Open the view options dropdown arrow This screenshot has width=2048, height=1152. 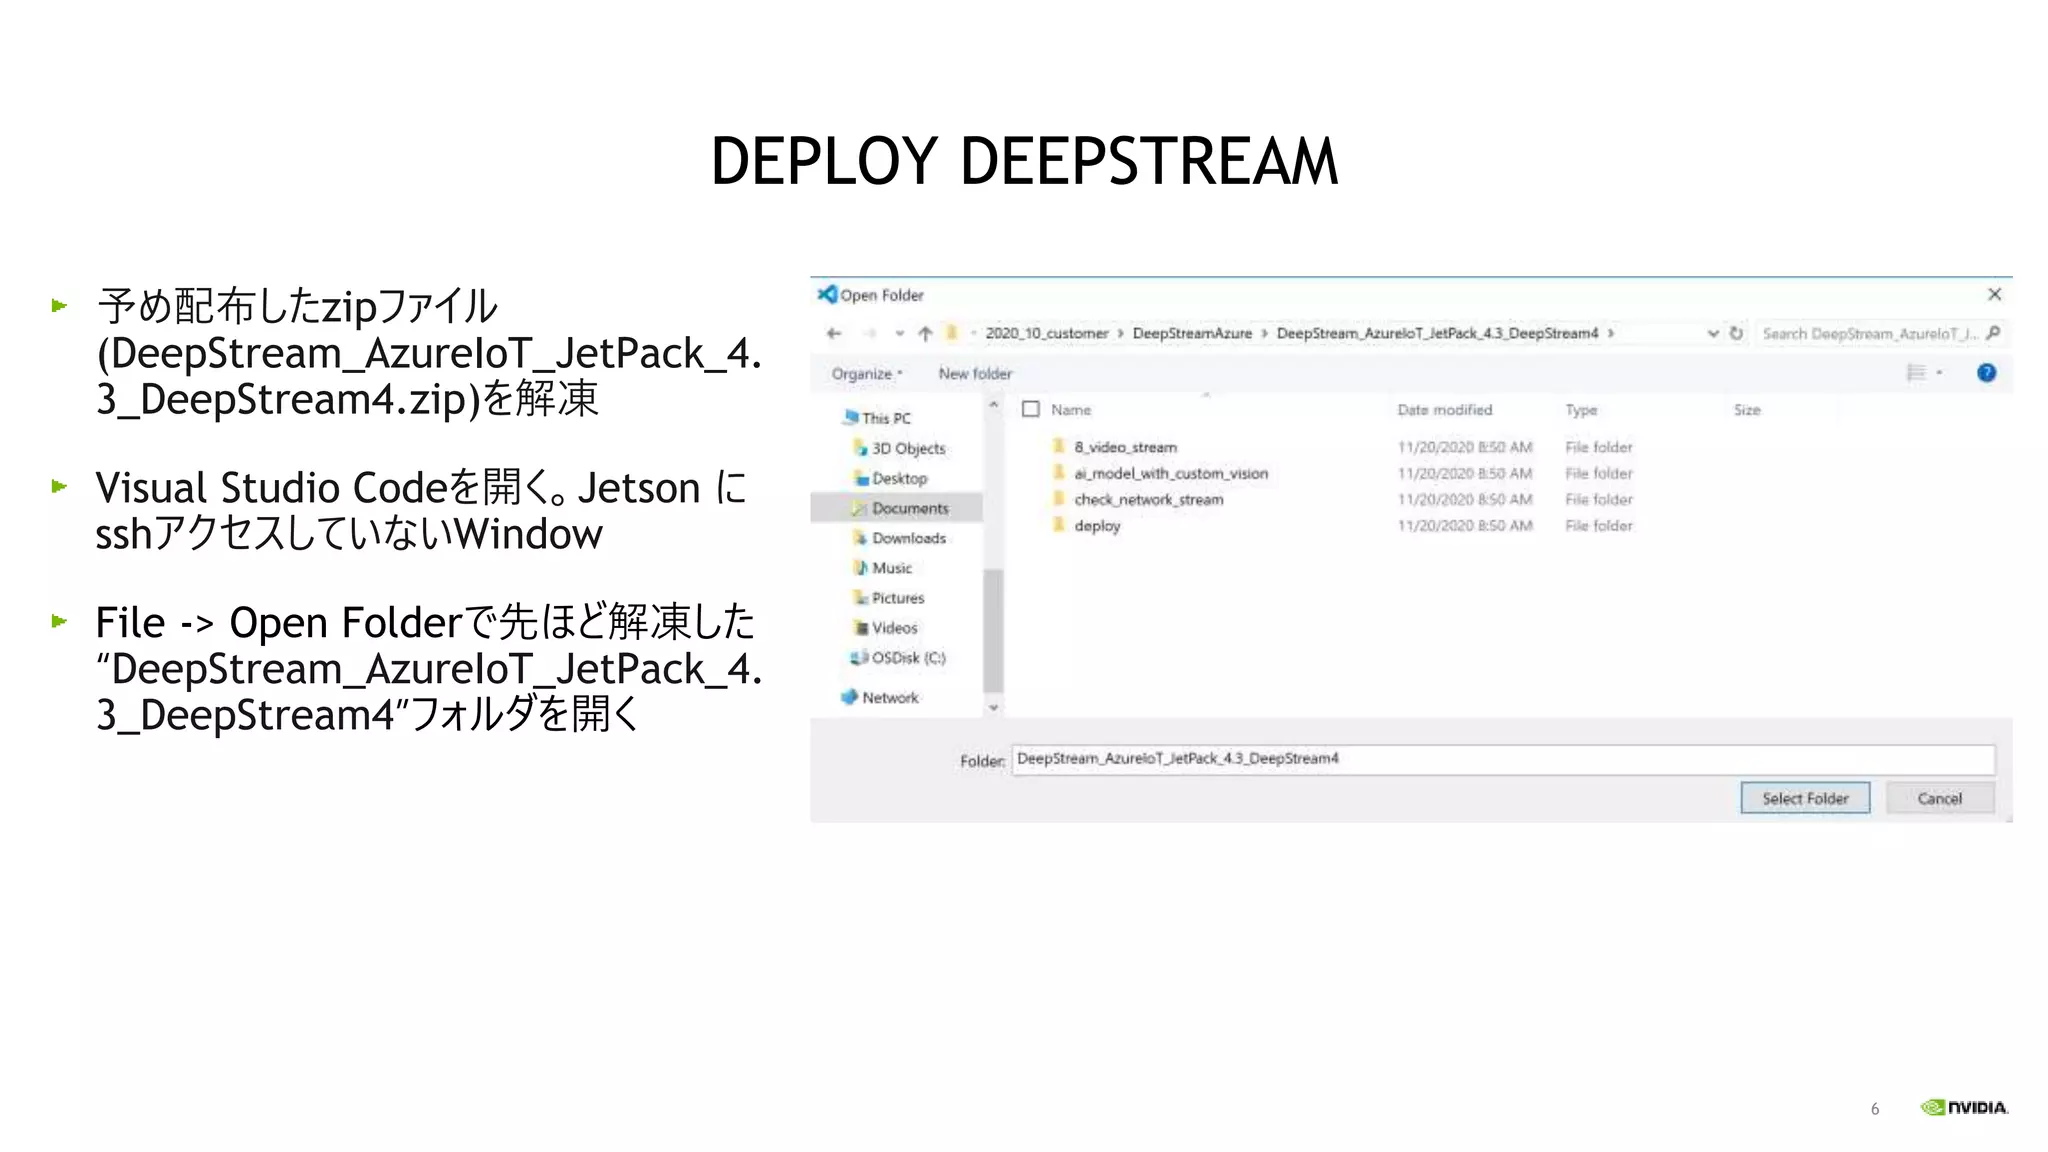click(1939, 373)
